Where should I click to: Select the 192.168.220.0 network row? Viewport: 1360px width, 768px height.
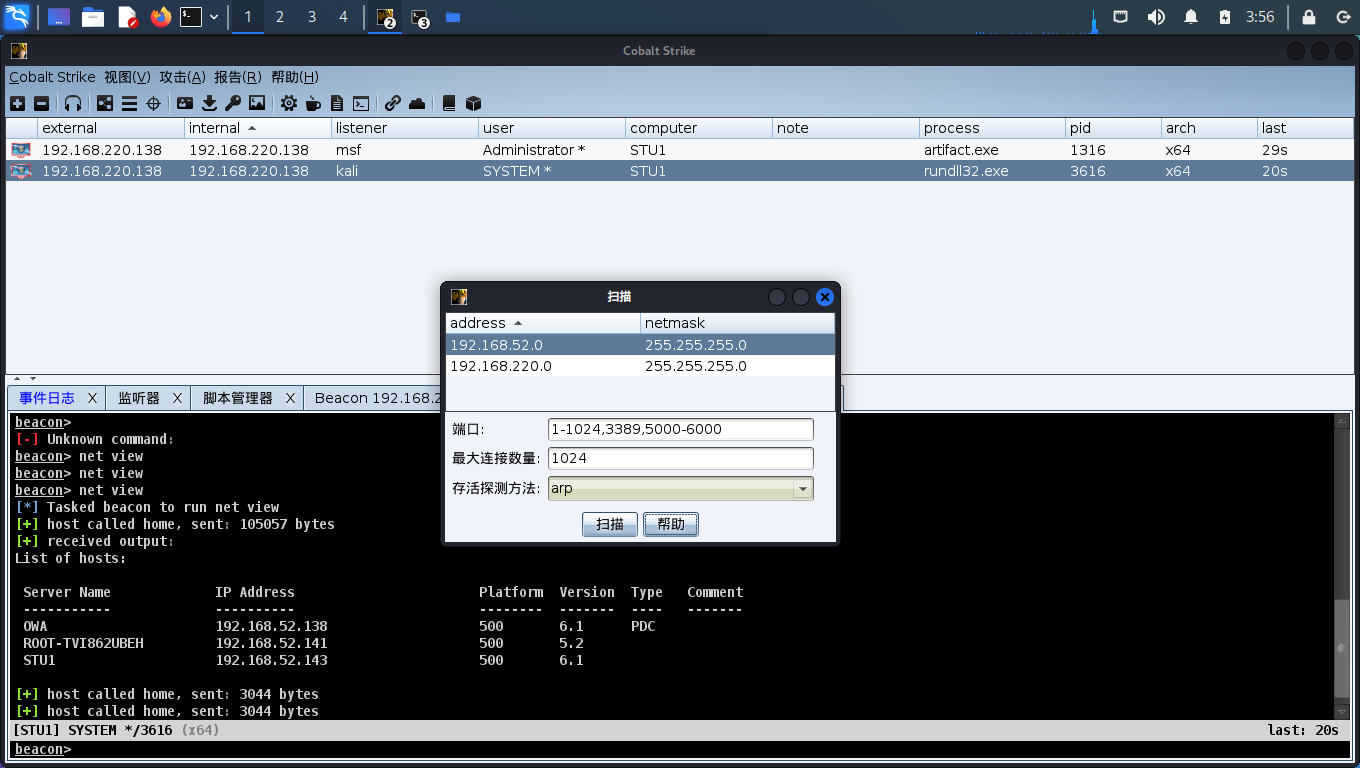click(640, 366)
